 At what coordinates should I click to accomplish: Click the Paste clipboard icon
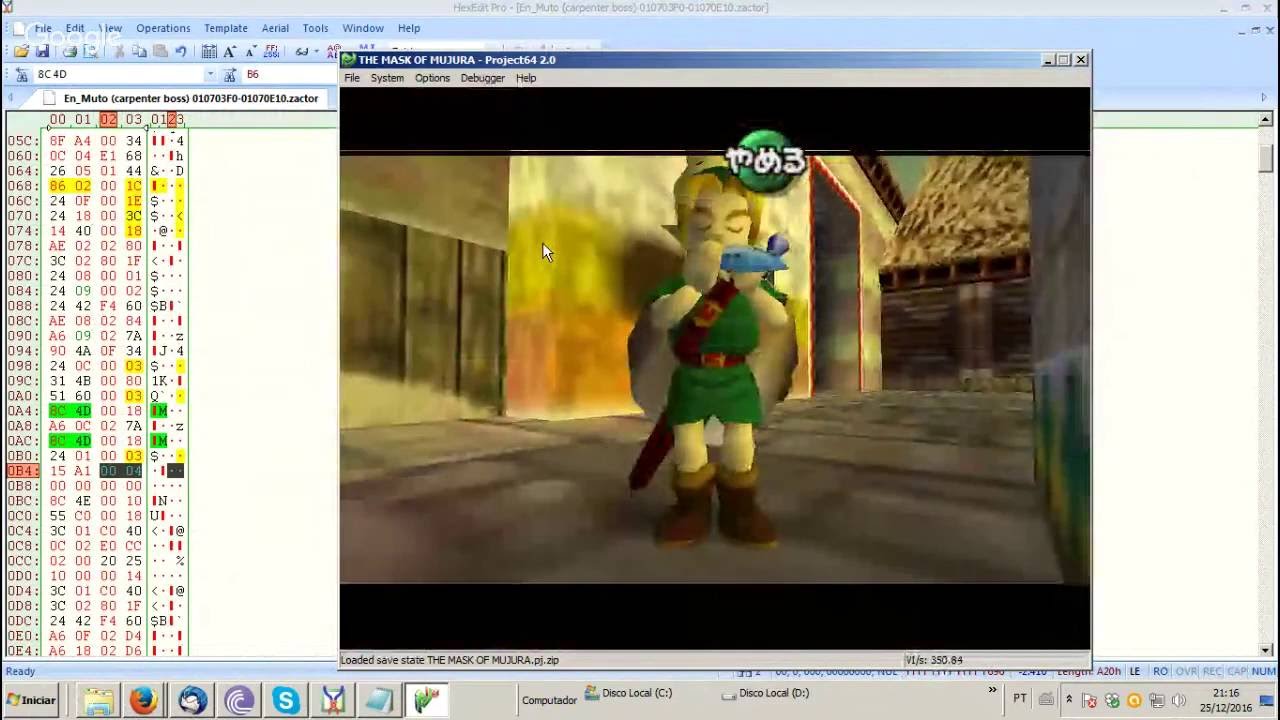coord(160,51)
